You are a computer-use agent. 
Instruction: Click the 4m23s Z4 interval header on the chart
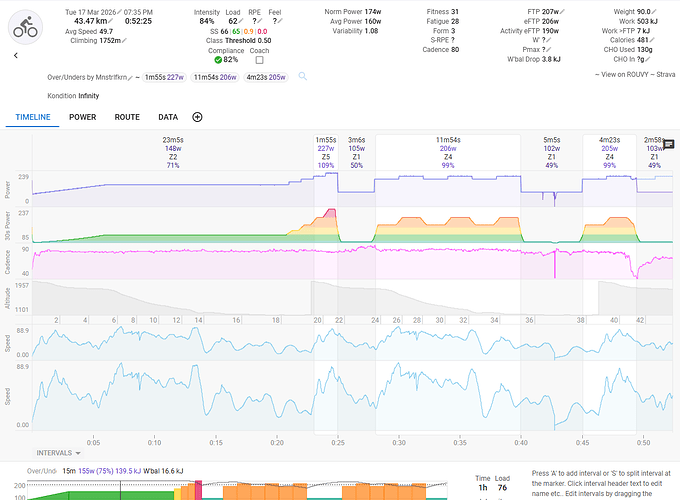coord(608,152)
